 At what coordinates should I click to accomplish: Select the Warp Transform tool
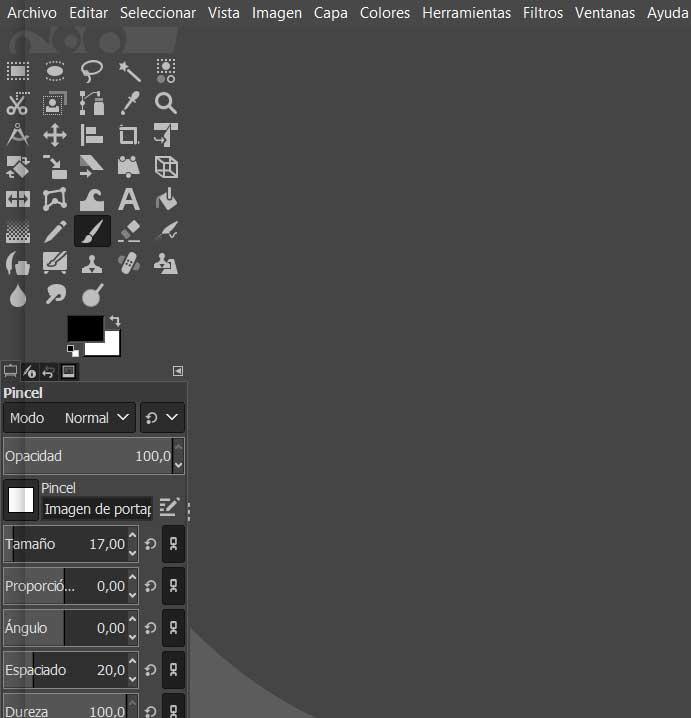92,200
